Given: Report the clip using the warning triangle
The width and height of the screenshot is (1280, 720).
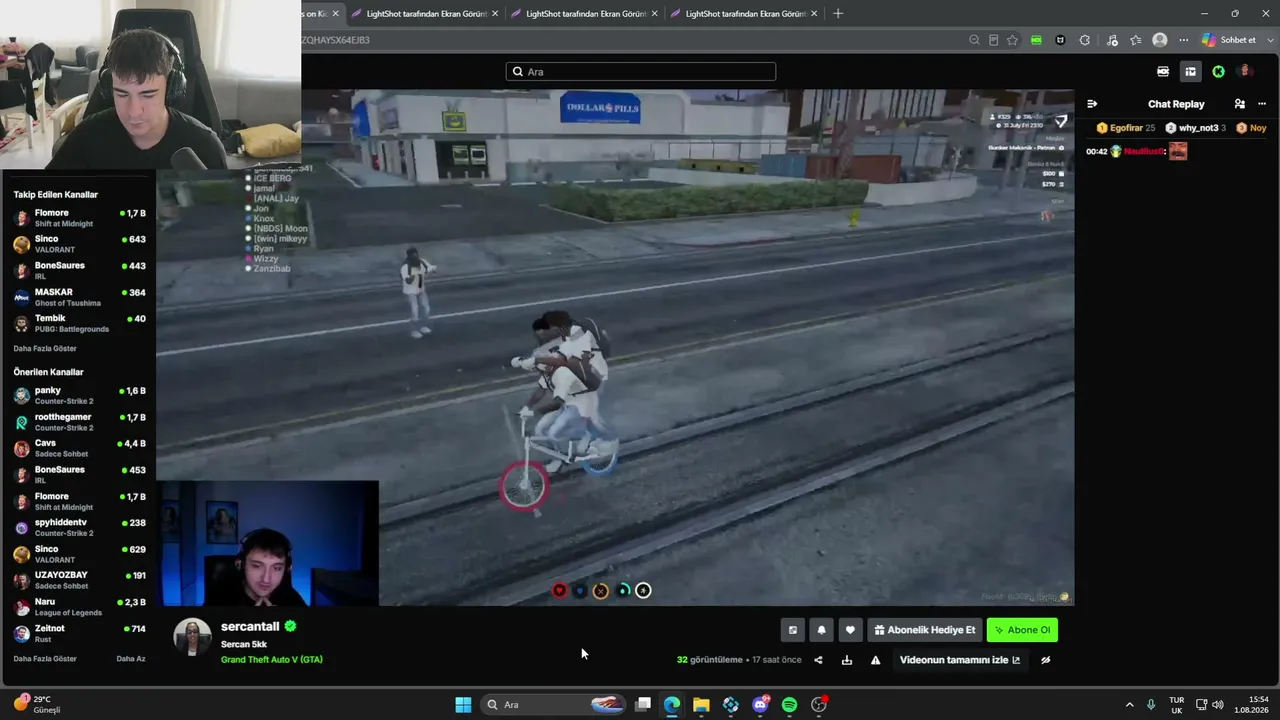Looking at the screenshot, I should [x=875, y=660].
